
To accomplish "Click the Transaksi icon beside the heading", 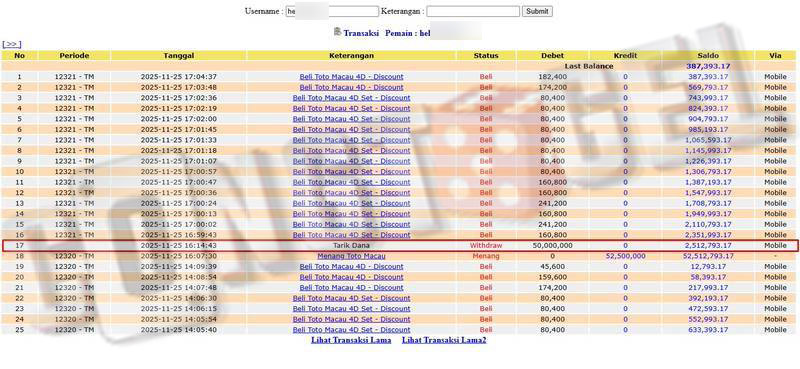I will click(337, 32).
